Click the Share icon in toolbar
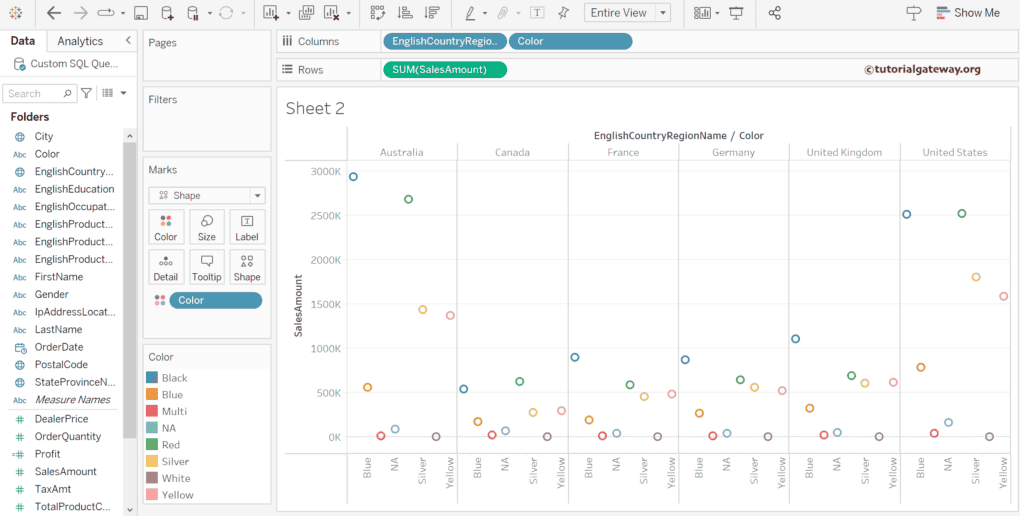The image size is (1020, 516). tap(775, 13)
